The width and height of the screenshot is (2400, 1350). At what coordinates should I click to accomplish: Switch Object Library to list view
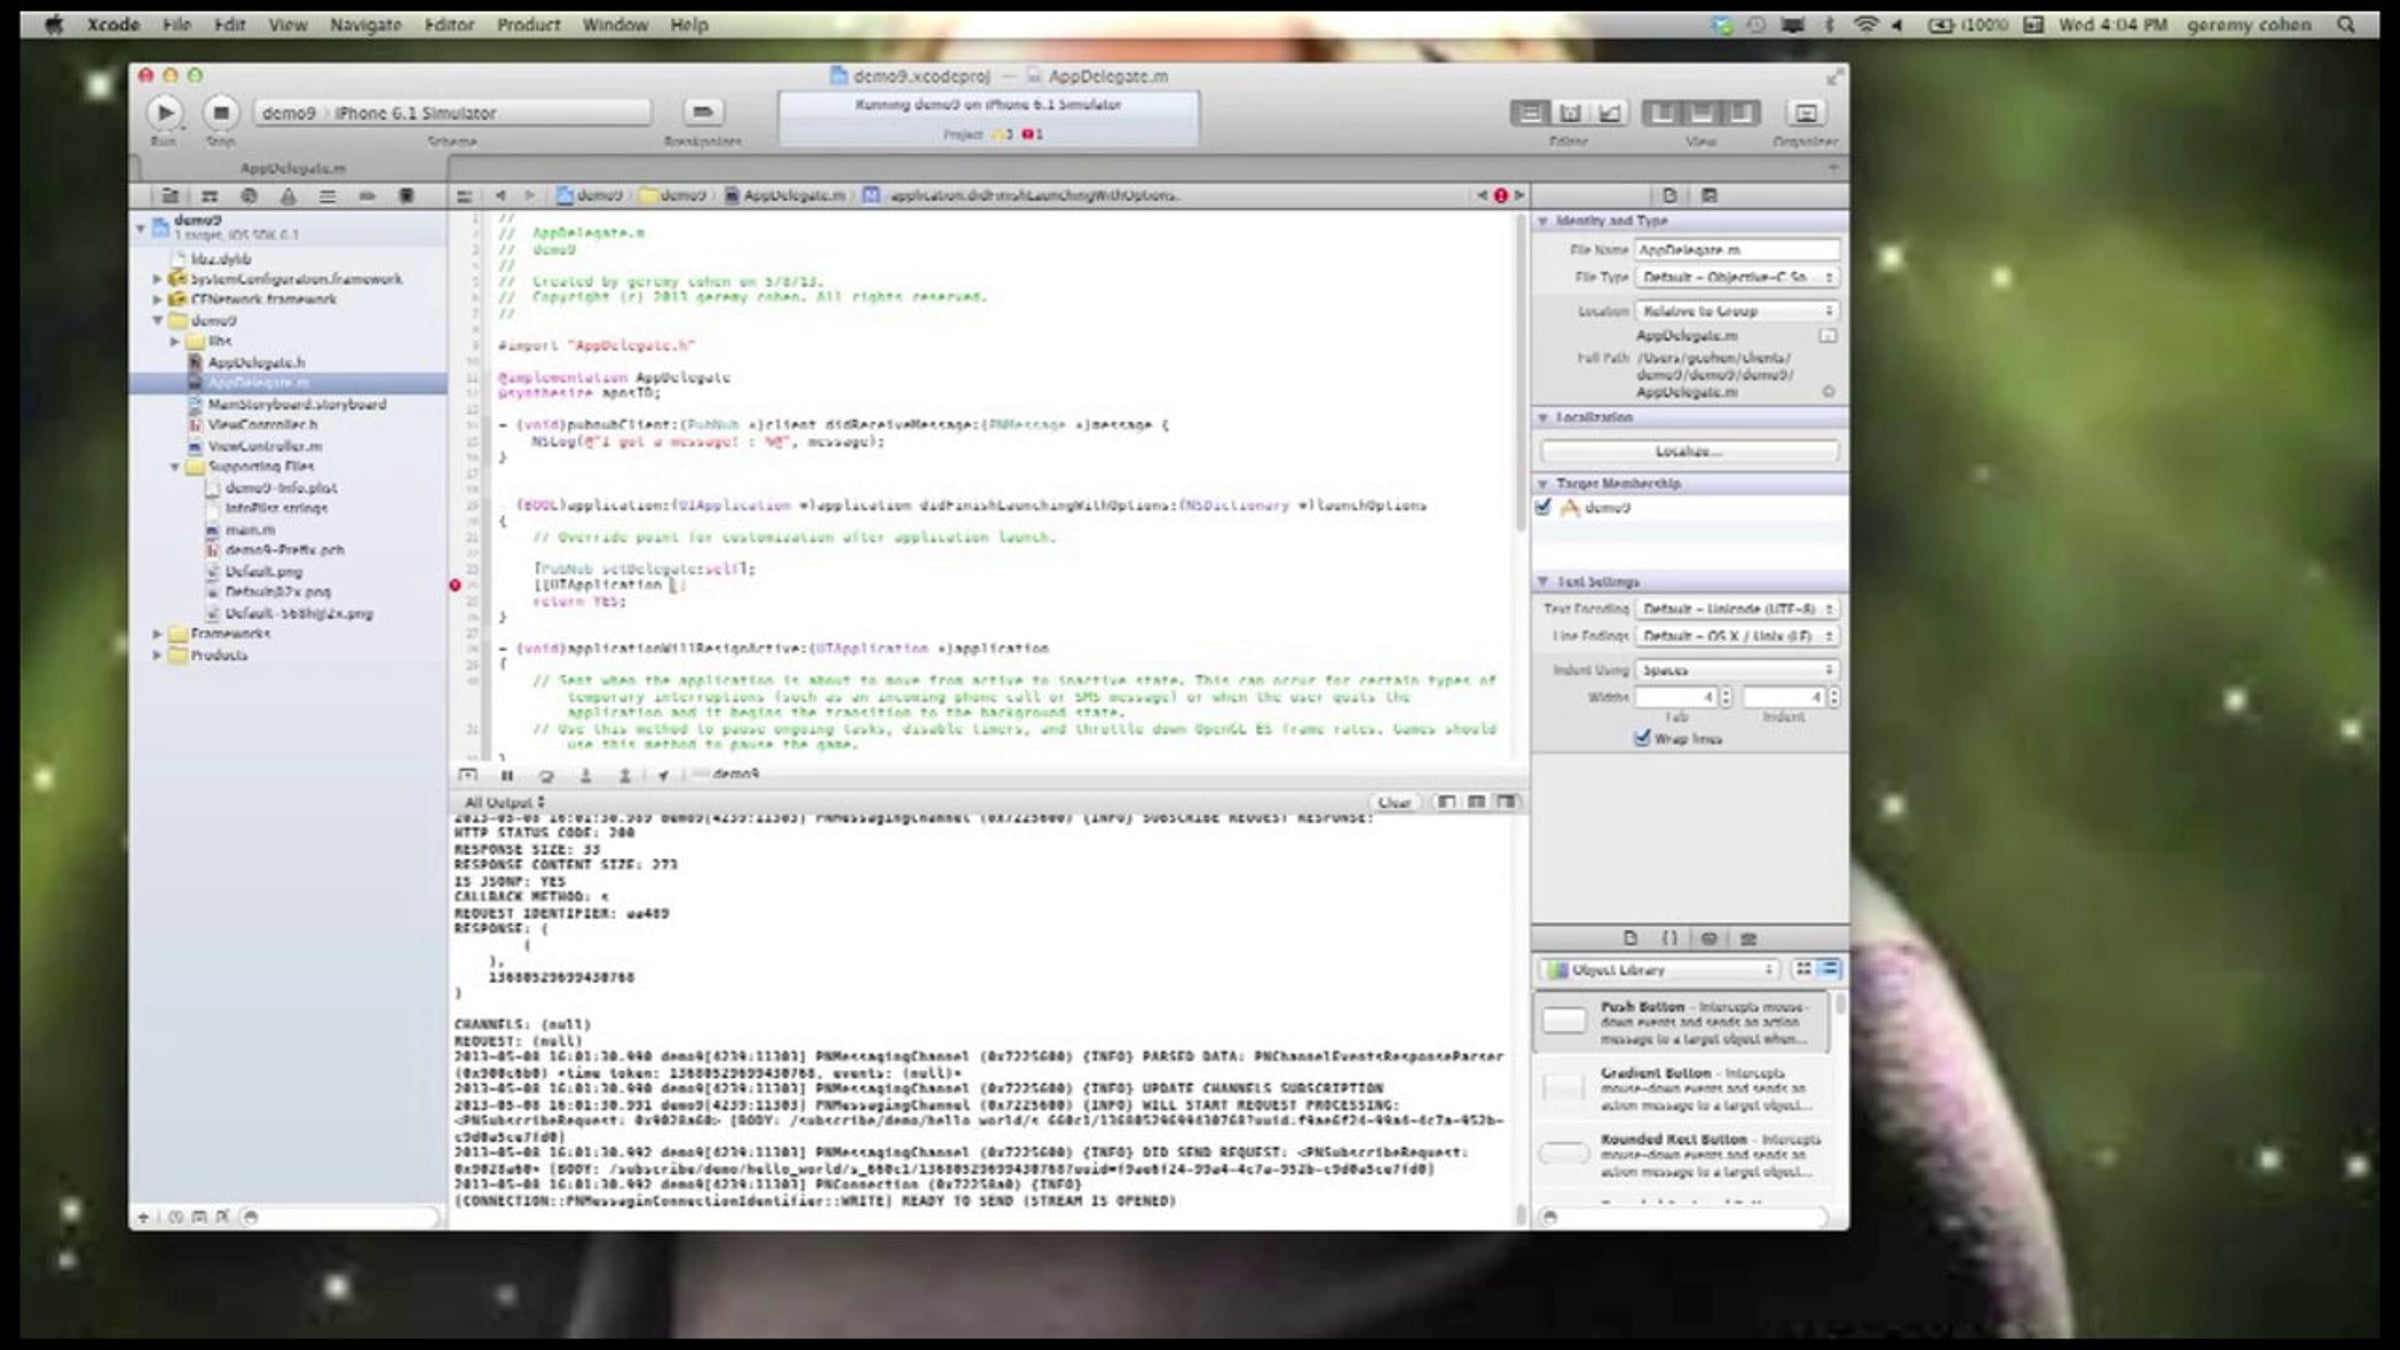tap(1829, 968)
